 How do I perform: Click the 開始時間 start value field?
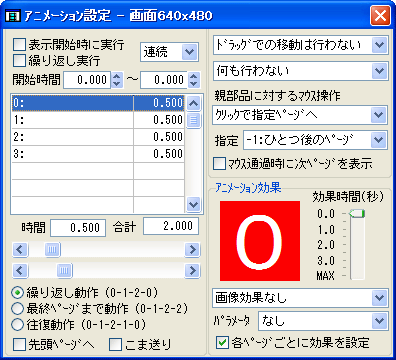click(x=87, y=80)
